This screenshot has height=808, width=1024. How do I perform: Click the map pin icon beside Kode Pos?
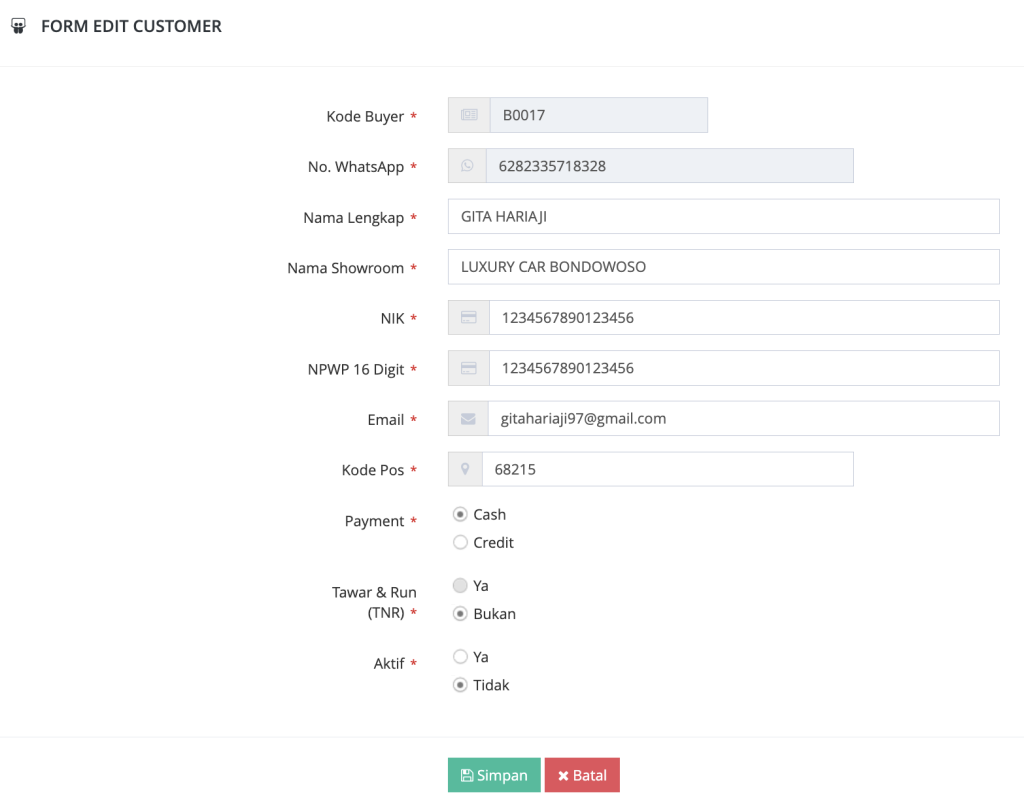[x=465, y=469]
